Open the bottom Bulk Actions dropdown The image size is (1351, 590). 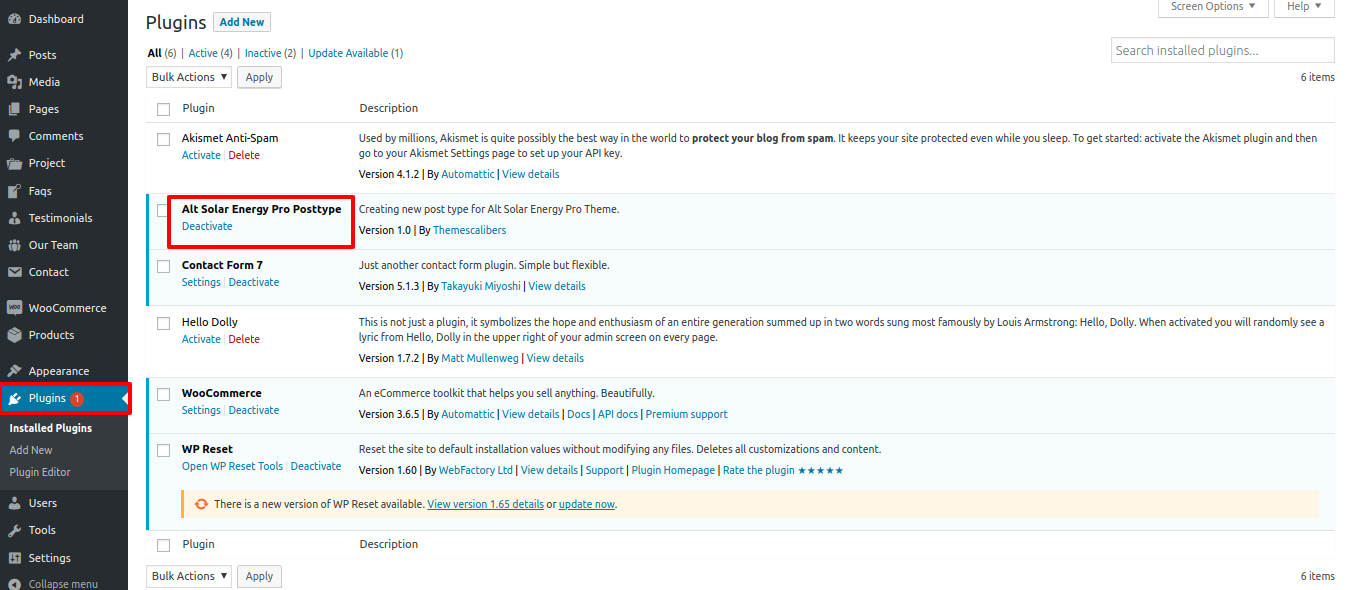(x=189, y=576)
